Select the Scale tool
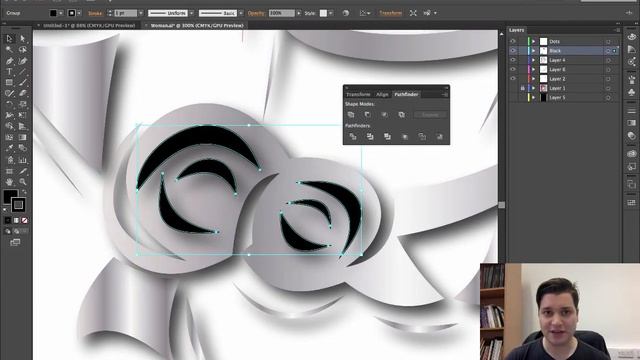This screenshot has height=360, width=640. 22,104
